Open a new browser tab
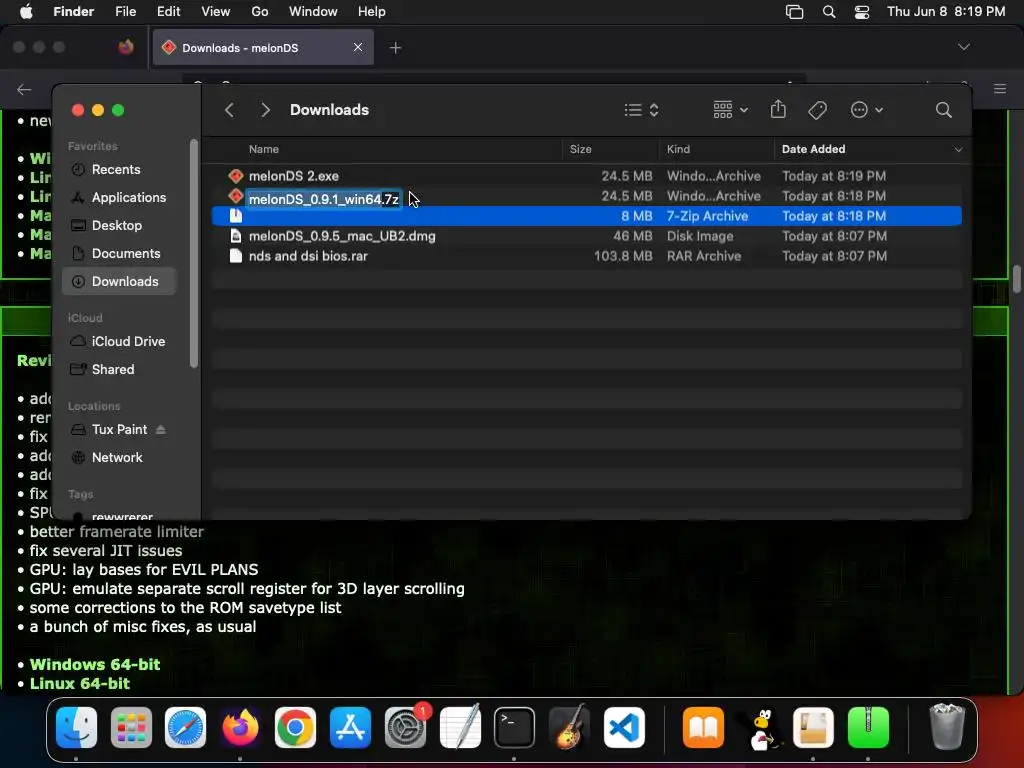This screenshot has height=768, width=1024. tap(395, 48)
